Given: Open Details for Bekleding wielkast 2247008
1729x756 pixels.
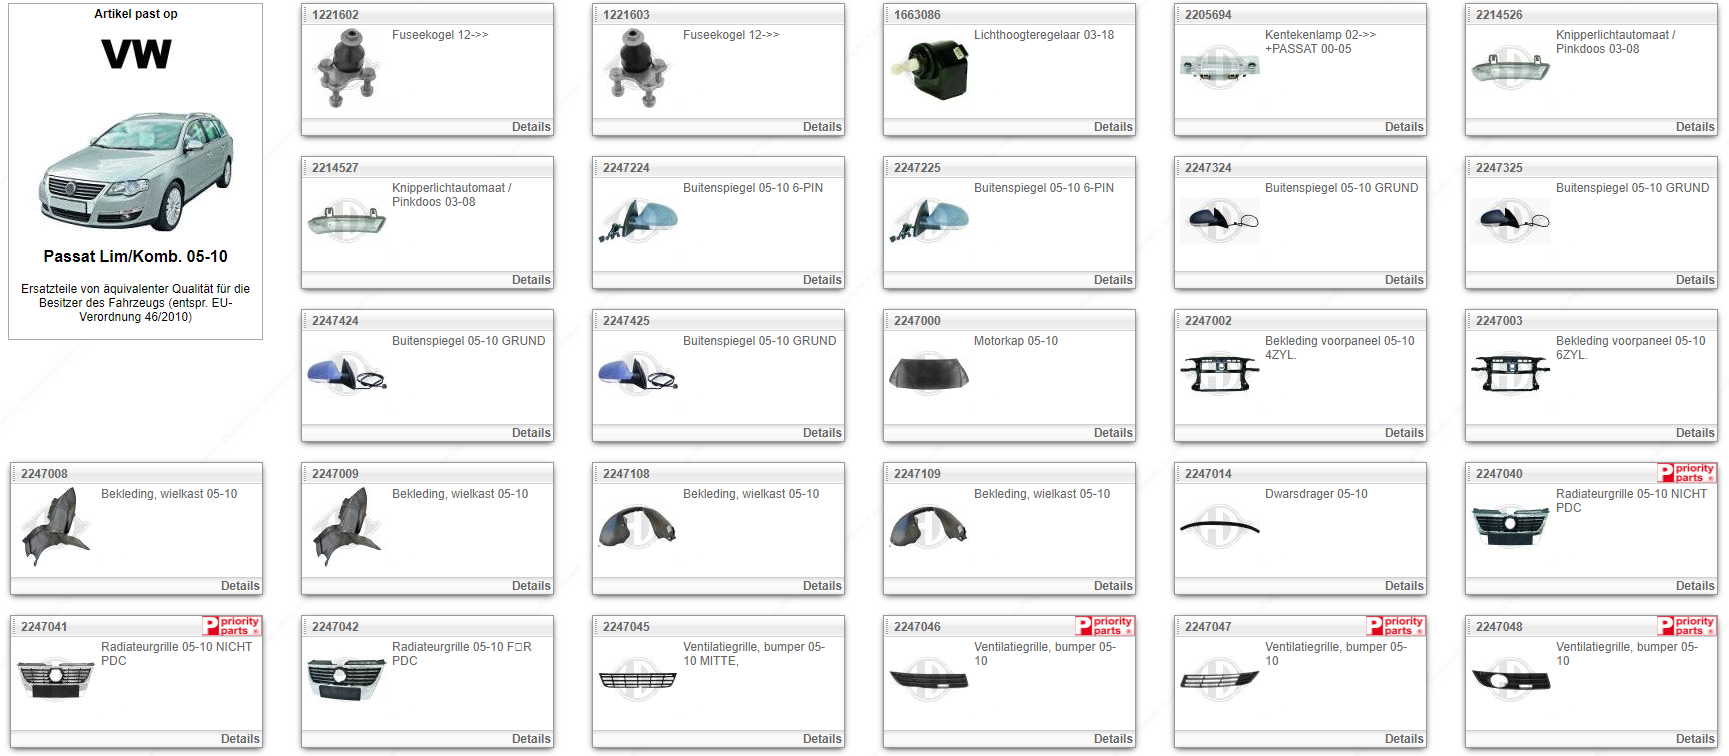Looking at the screenshot, I should [x=240, y=586].
